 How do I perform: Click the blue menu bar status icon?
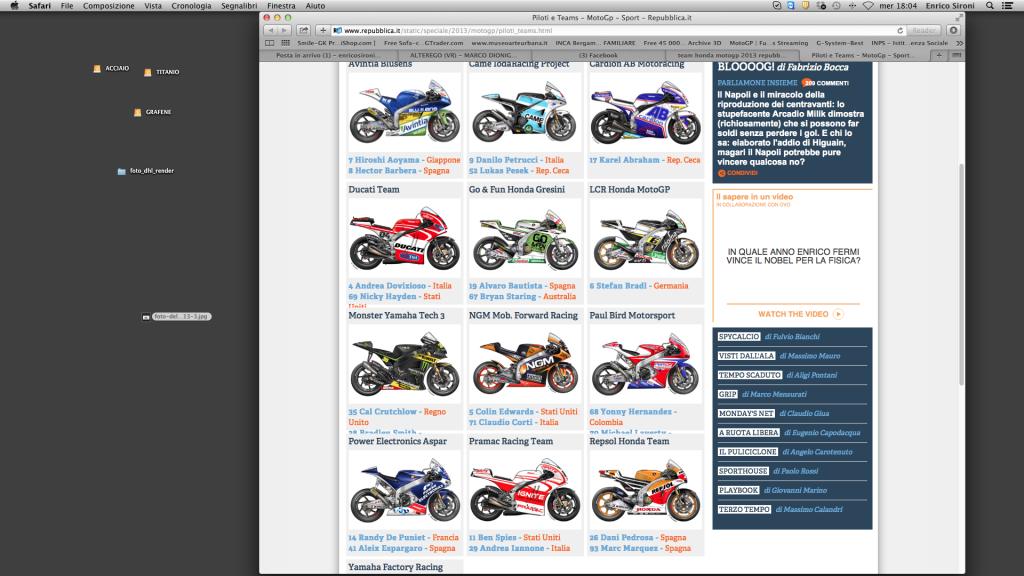click(x=791, y=5)
